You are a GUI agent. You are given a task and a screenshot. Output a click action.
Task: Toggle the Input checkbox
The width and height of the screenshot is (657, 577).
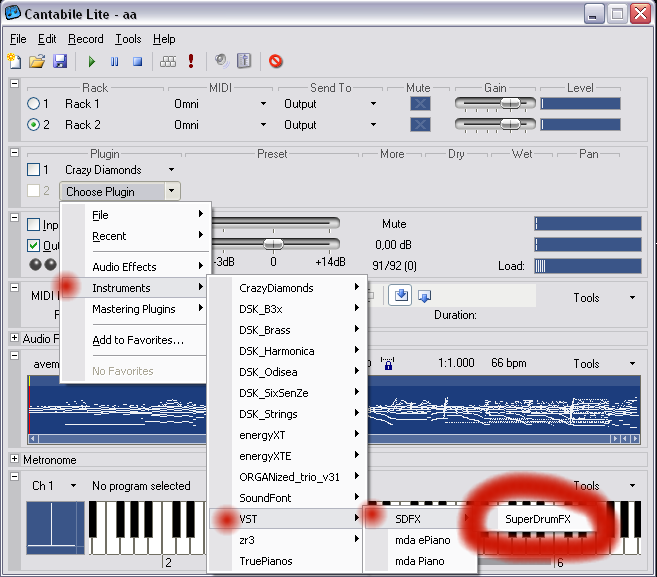click(34, 225)
